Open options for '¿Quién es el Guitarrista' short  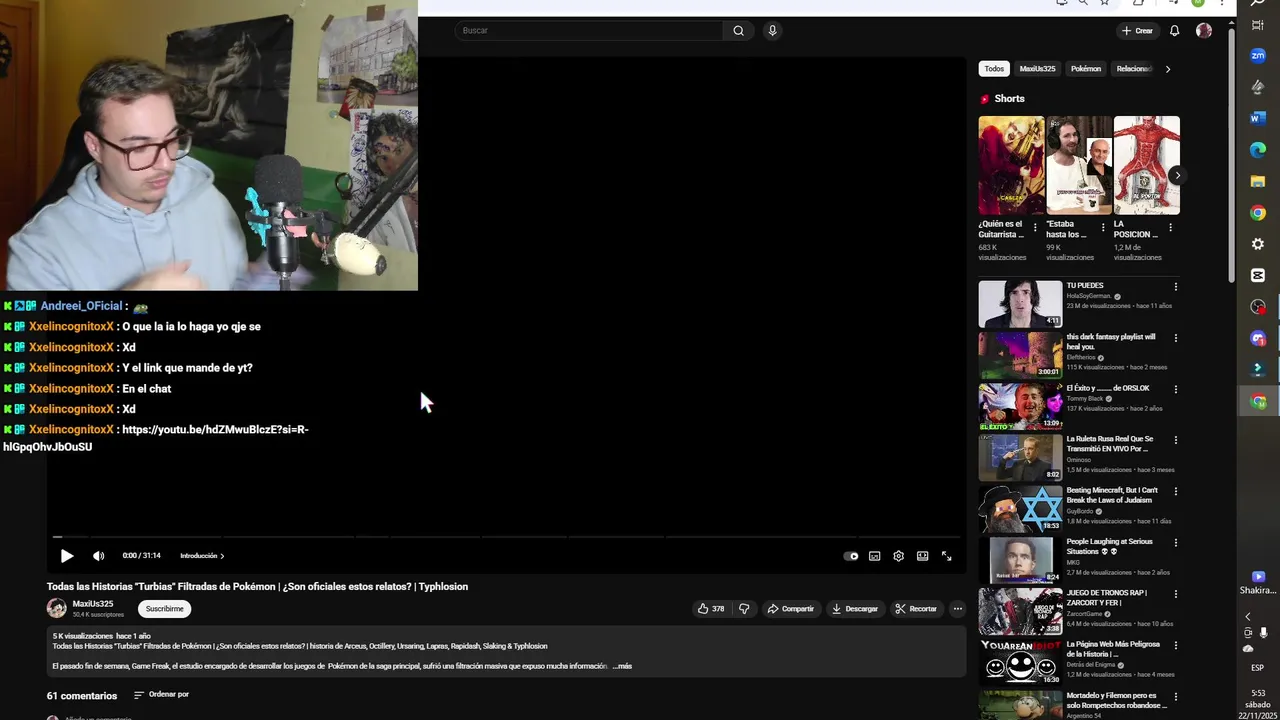tap(1035, 228)
